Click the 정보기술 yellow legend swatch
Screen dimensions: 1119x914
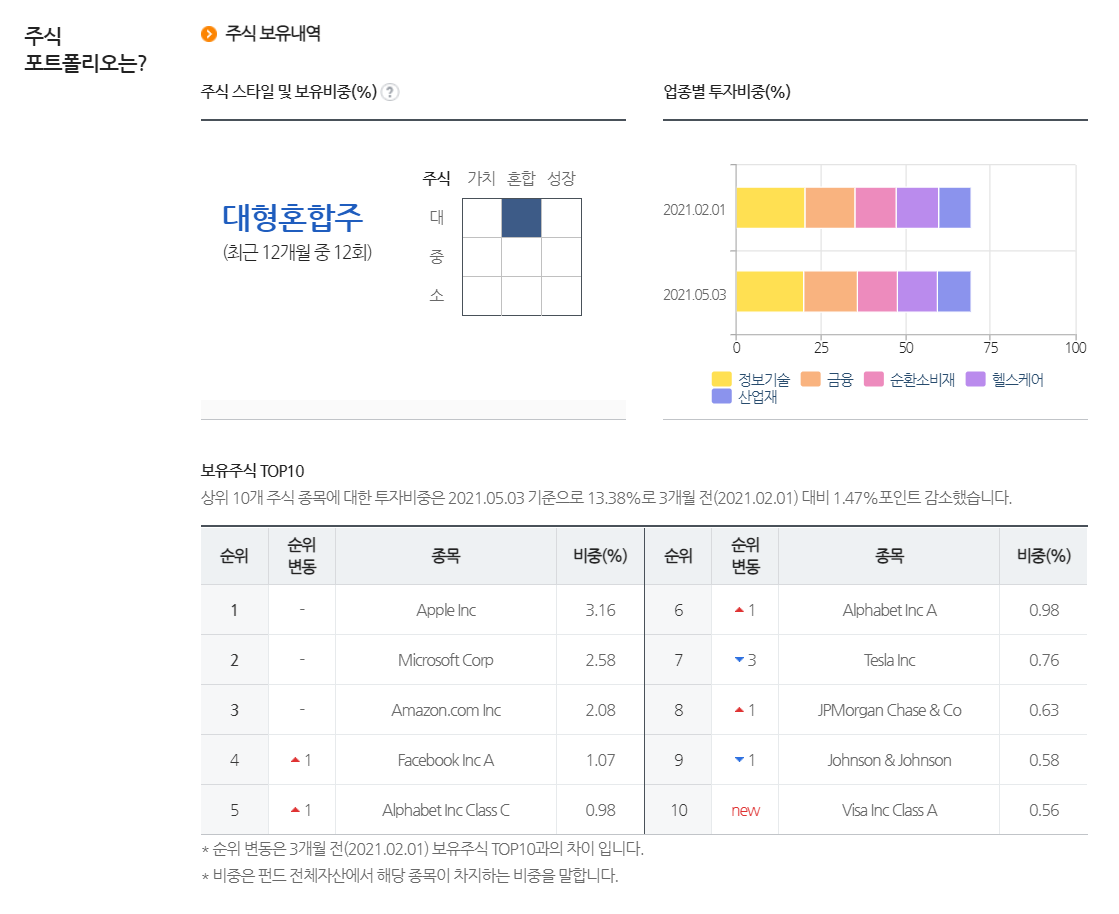coord(721,379)
